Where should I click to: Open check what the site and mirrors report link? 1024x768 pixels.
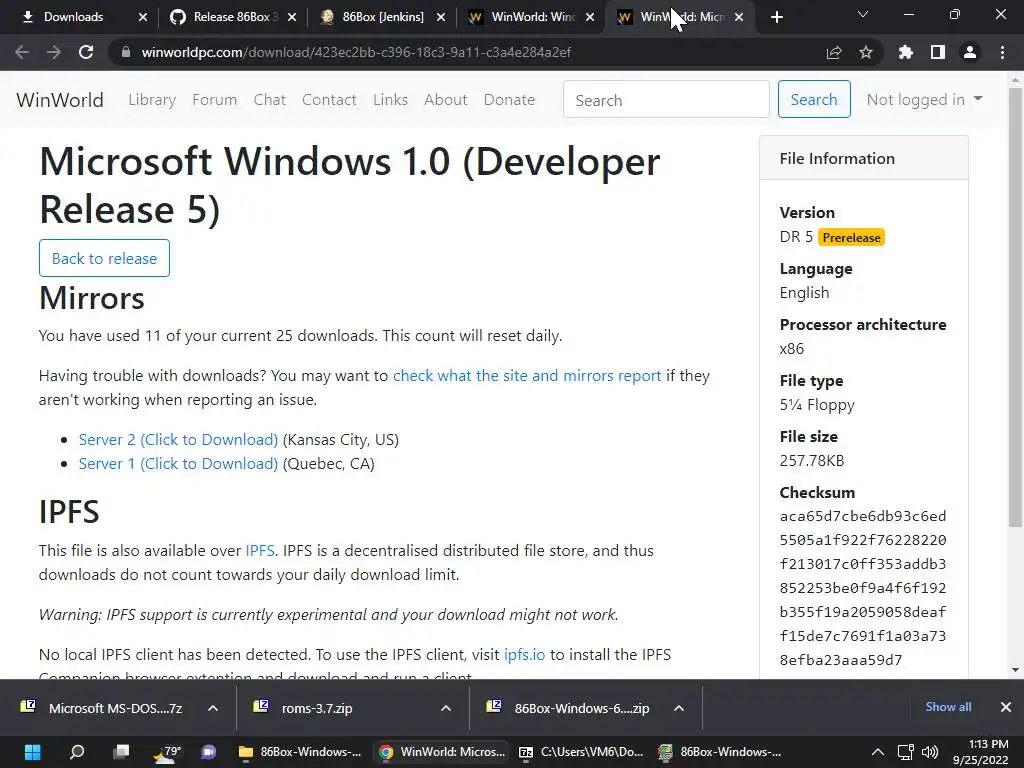point(527,376)
